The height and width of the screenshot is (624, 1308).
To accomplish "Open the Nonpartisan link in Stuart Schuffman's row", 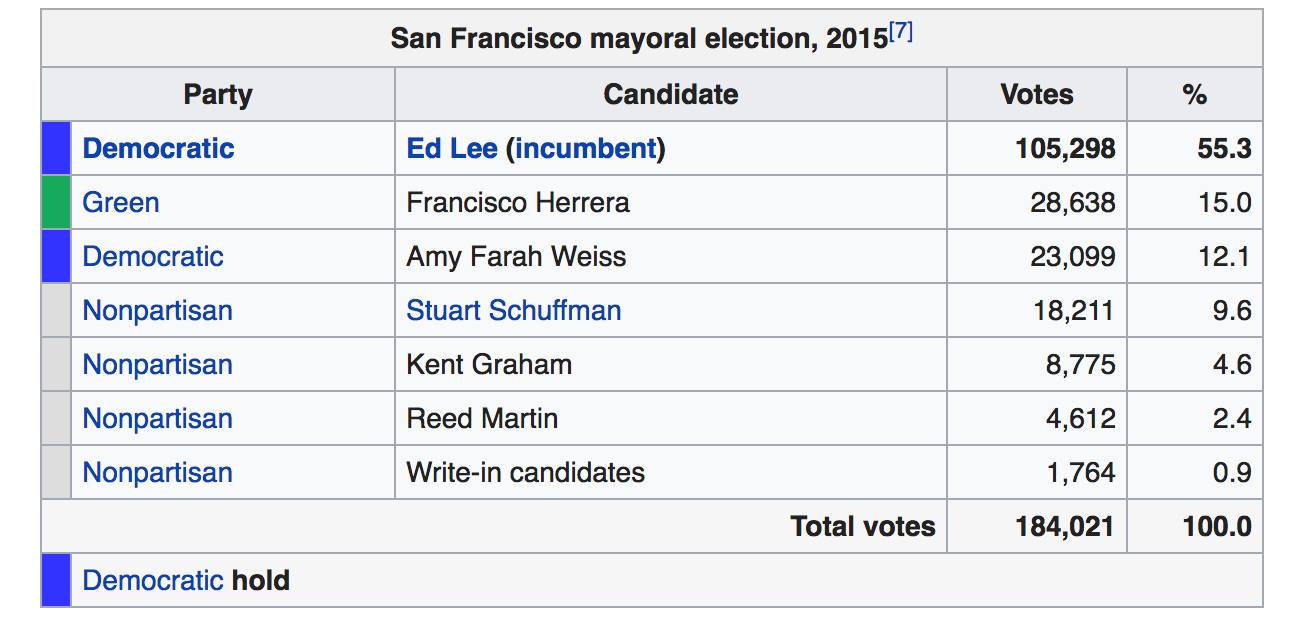I will point(157,311).
